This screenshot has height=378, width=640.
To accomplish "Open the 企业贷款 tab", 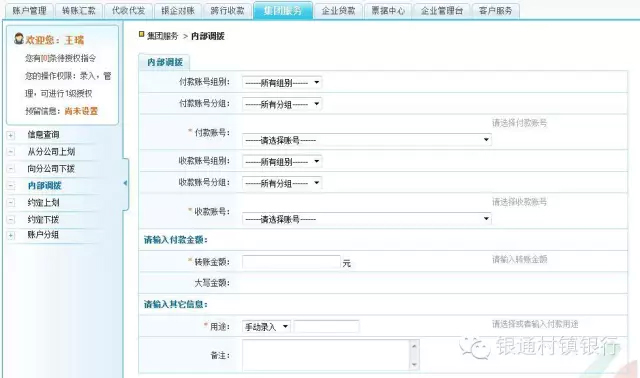I will pos(338,11).
